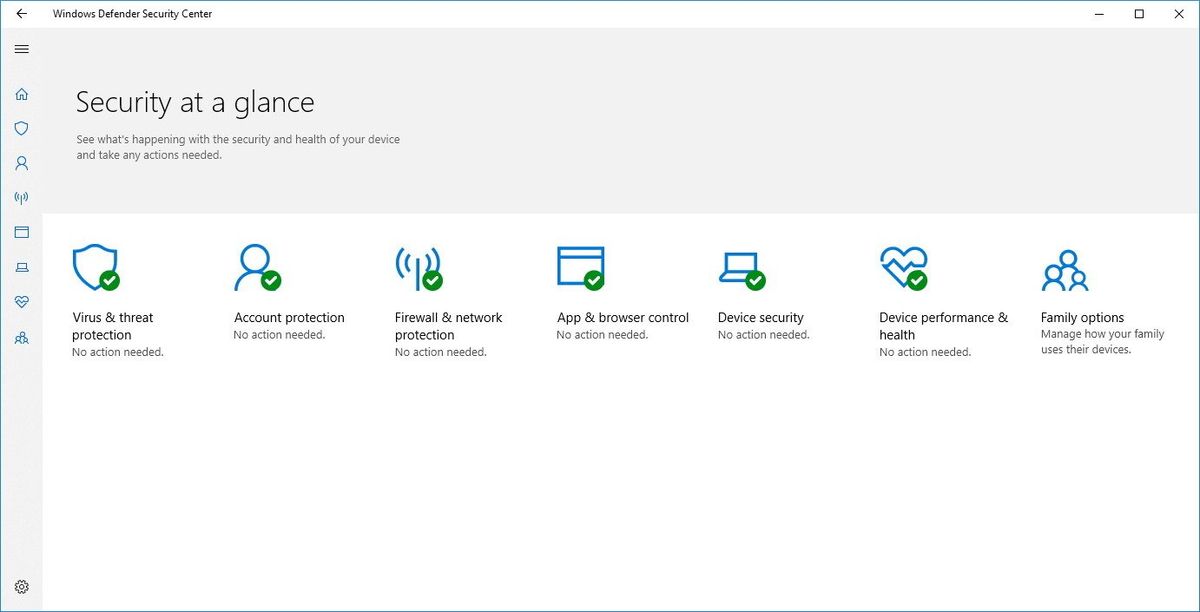Click the Security at a glance heading
This screenshot has height=612, width=1200.
(195, 101)
